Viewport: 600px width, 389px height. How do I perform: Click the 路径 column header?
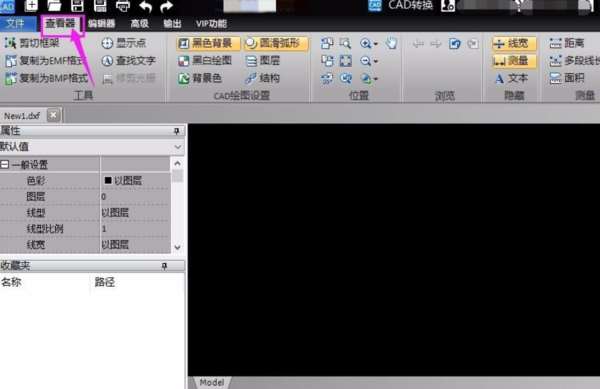104,282
